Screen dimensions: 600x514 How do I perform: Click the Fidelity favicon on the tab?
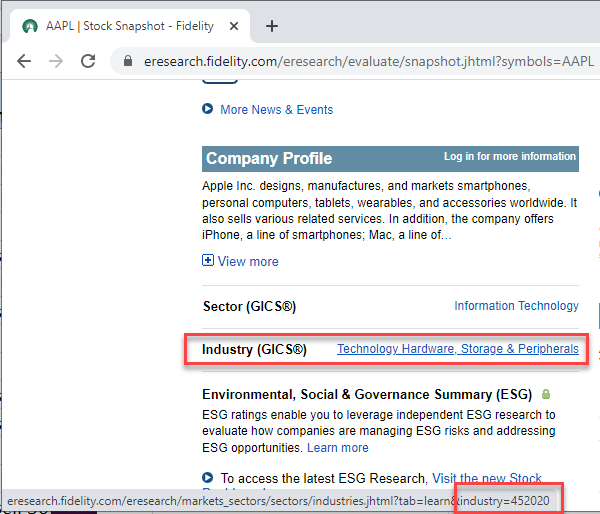click(x=30, y=26)
